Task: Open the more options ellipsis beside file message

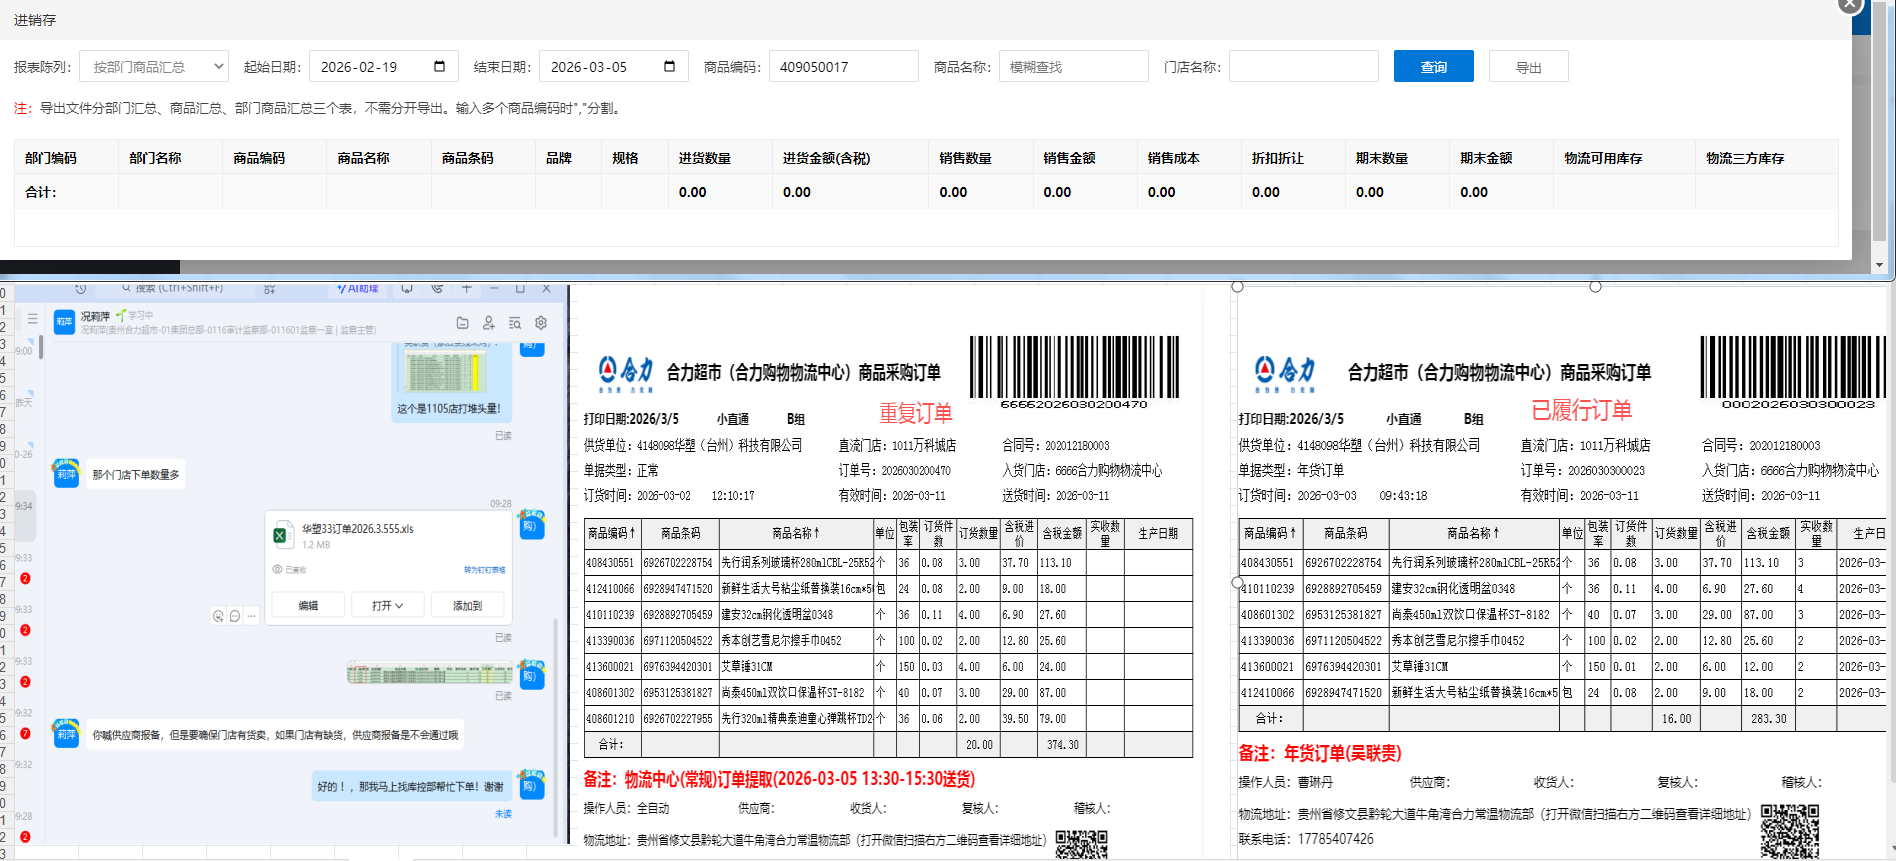Action: (252, 616)
